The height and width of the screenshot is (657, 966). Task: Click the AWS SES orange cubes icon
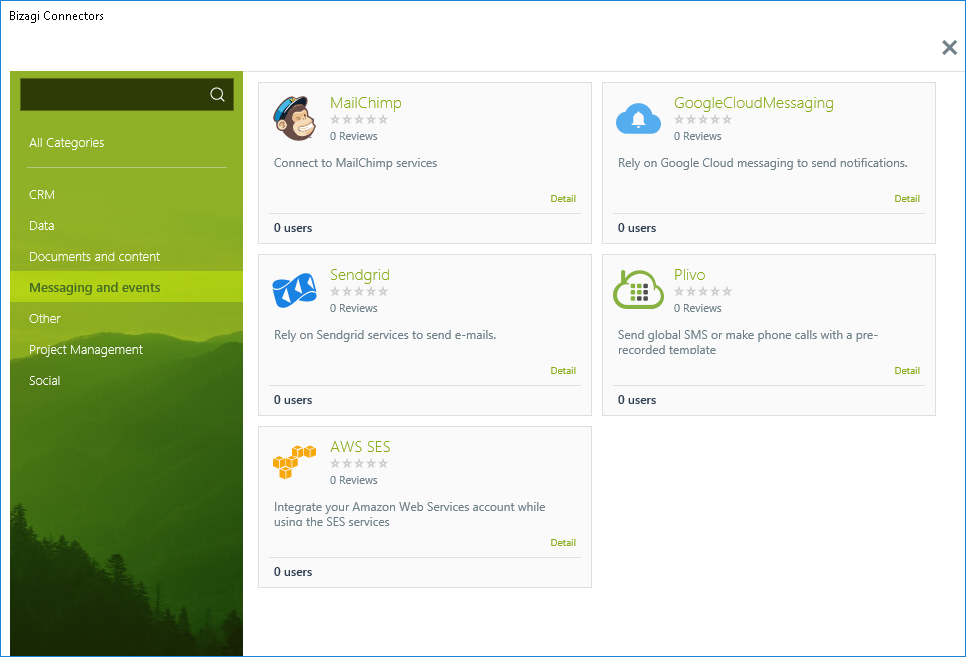click(x=294, y=462)
